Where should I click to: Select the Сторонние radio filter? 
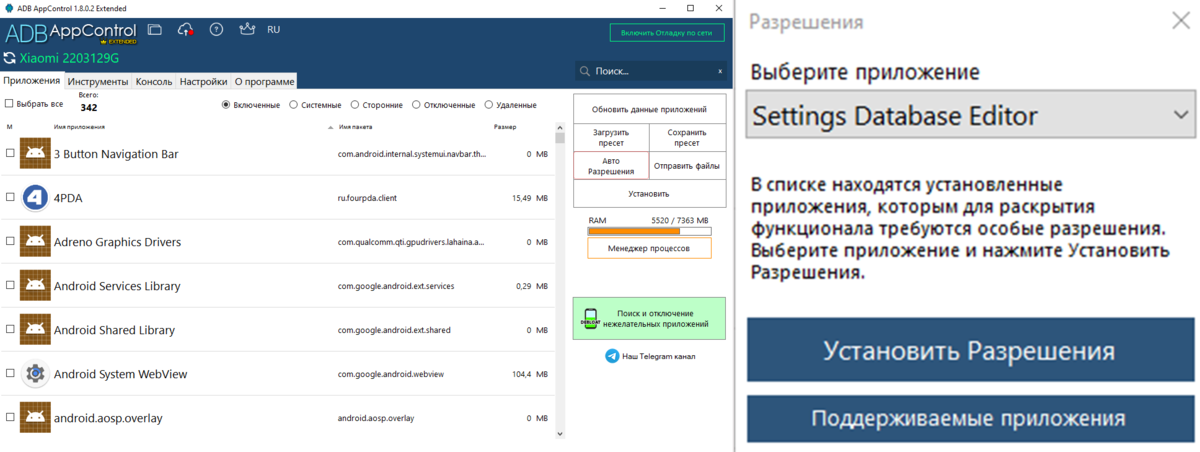[x=353, y=105]
